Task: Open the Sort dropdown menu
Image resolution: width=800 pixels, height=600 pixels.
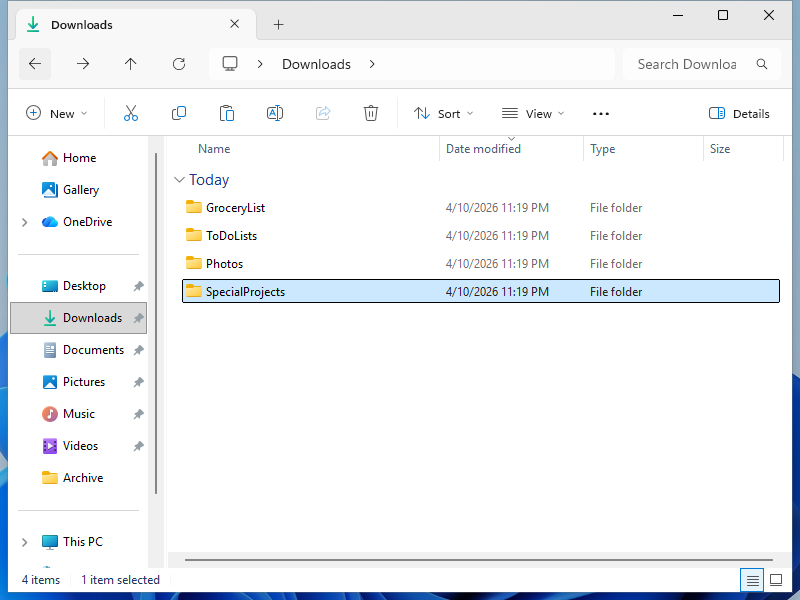Action: click(x=443, y=113)
